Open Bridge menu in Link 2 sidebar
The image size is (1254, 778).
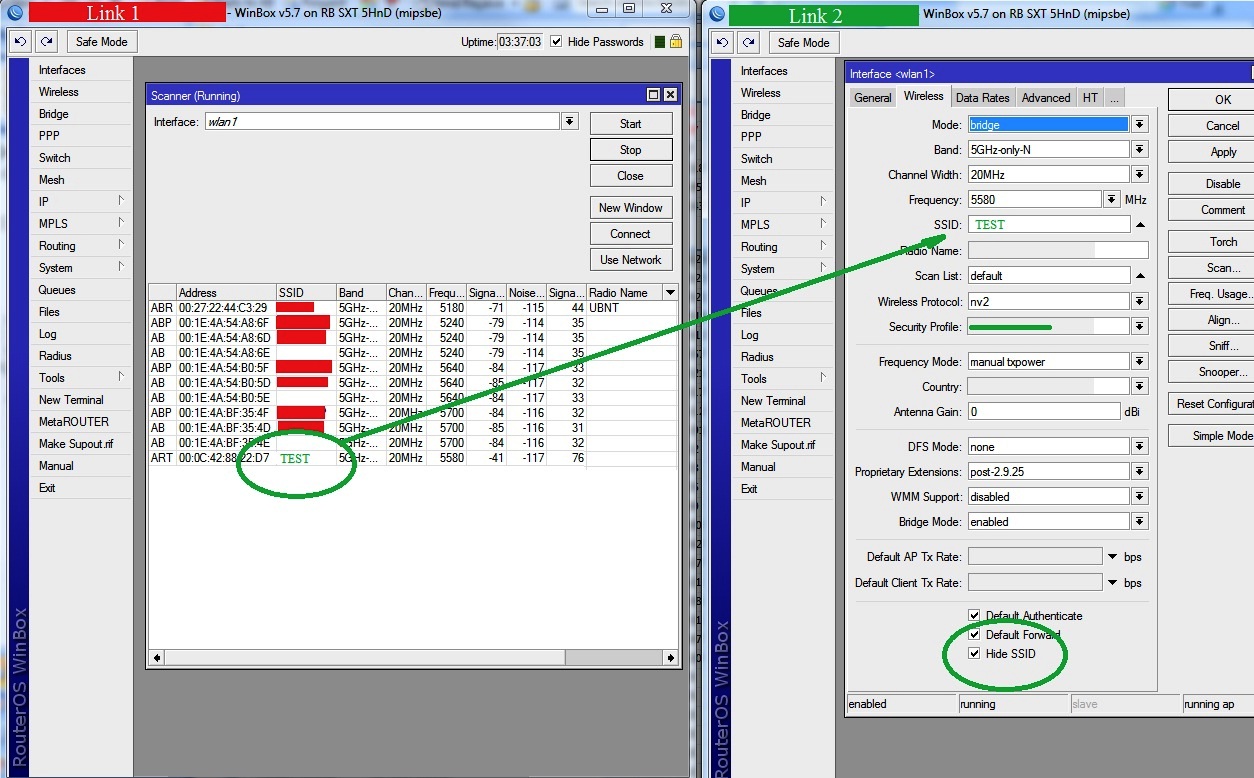click(x=782, y=115)
